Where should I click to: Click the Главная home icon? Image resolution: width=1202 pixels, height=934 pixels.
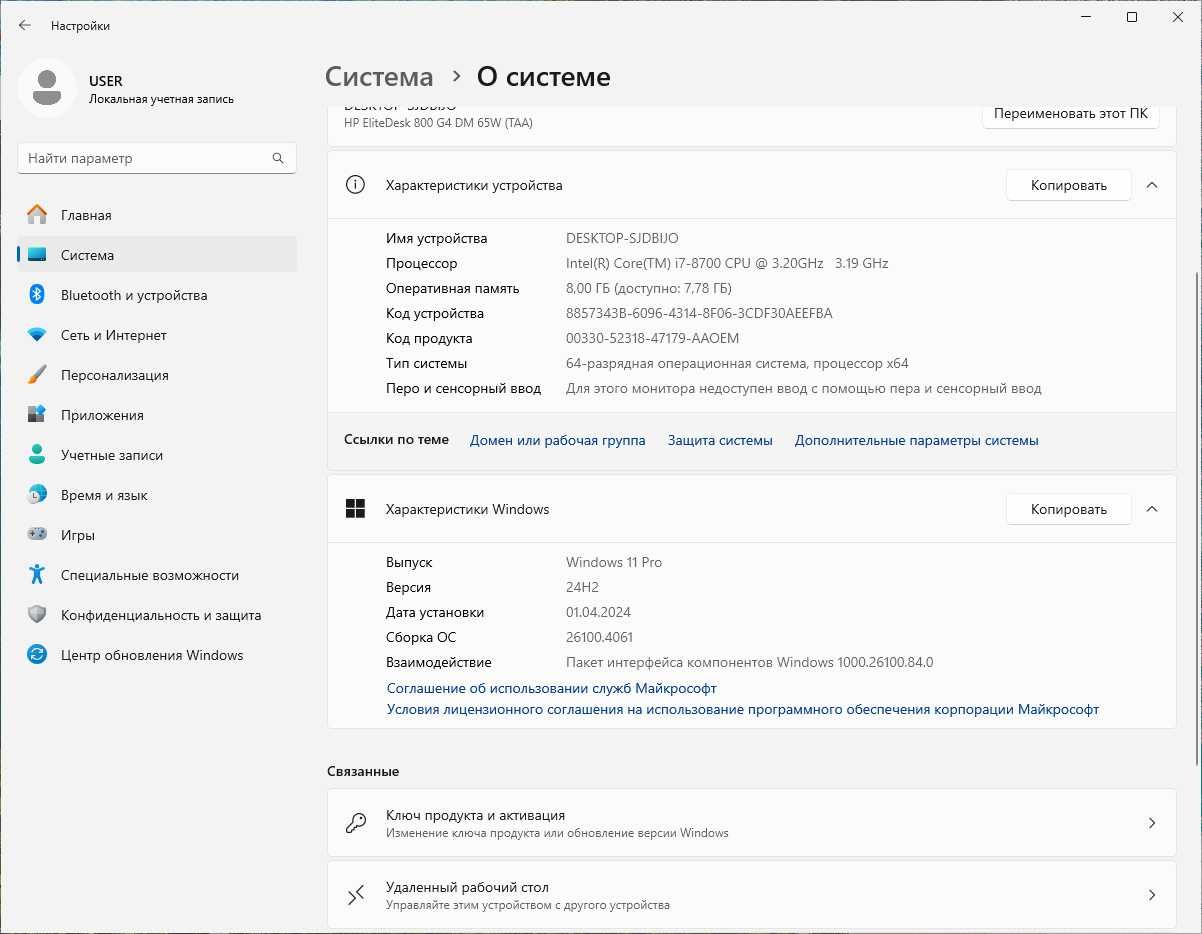pos(37,215)
